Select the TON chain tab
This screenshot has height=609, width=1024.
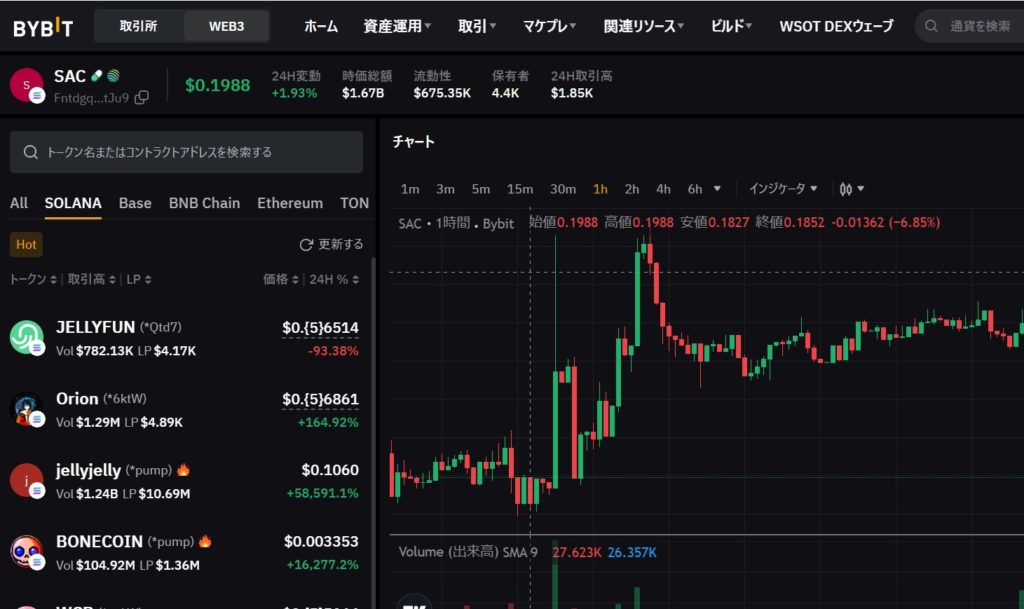pyautogui.click(x=355, y=203)
